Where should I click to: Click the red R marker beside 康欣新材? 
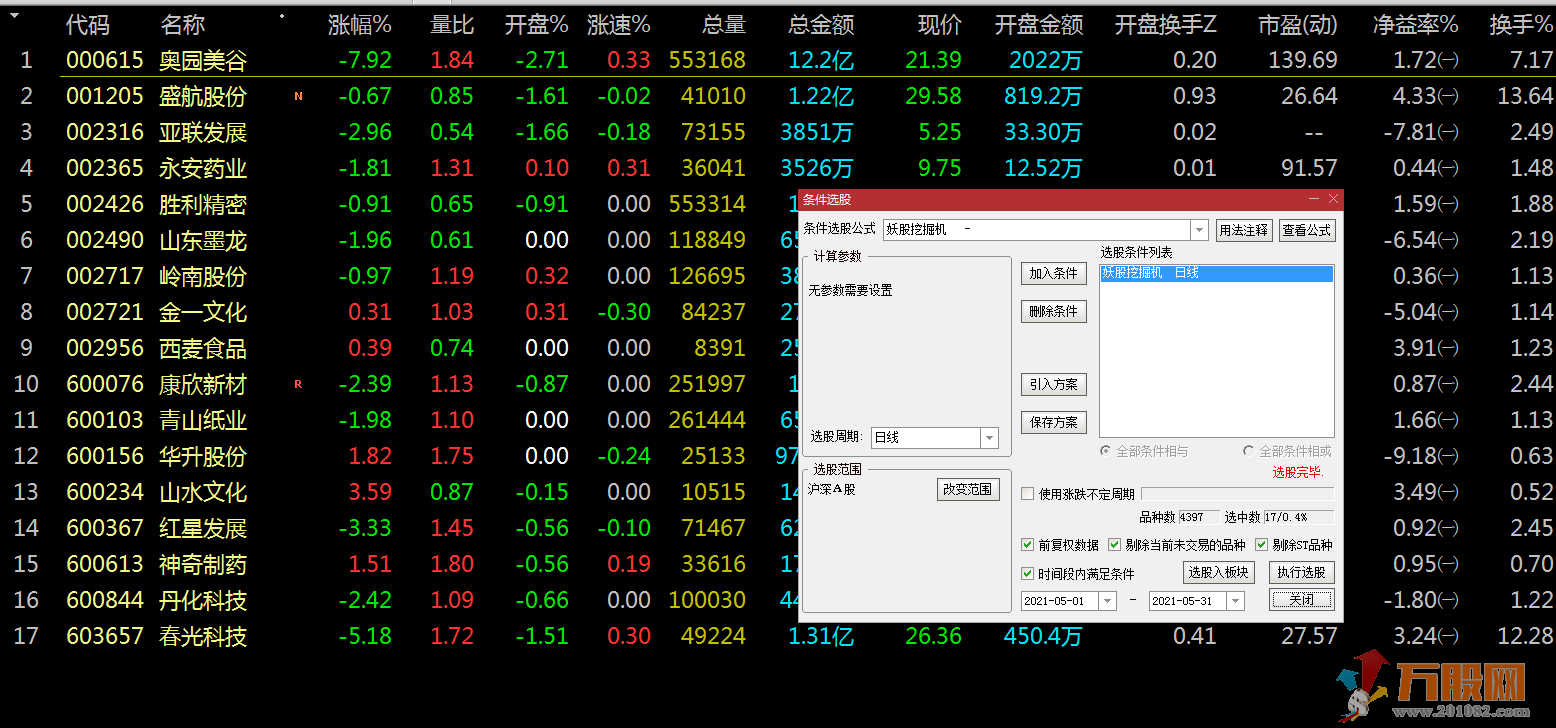[298, 384]
